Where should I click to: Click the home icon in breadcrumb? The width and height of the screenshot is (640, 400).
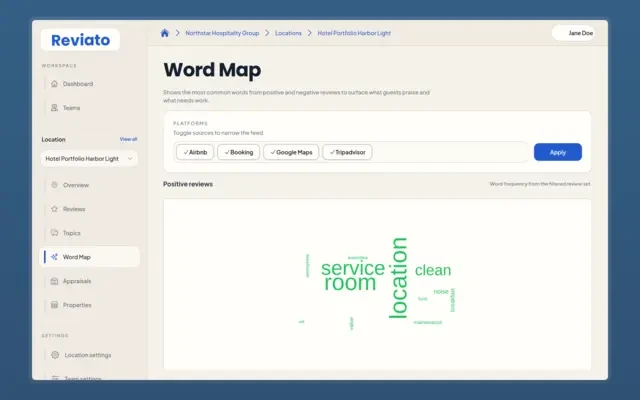164,33
